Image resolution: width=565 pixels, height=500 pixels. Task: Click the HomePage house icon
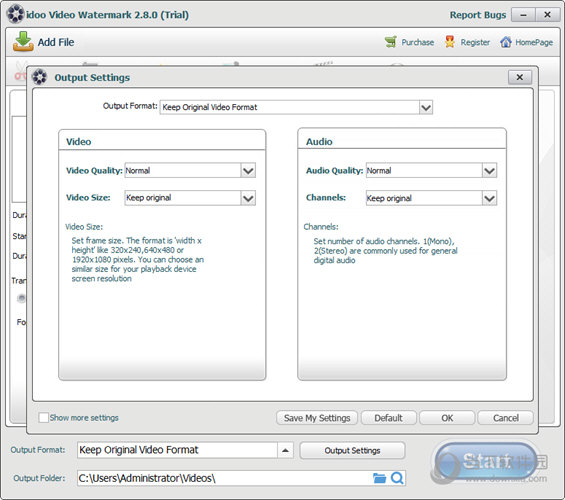click(506, 42)
